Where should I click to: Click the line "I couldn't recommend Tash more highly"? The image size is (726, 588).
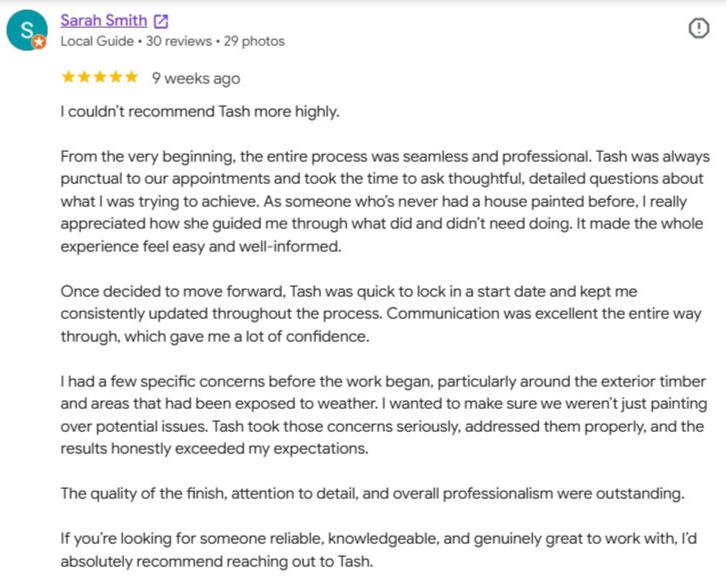200,112
